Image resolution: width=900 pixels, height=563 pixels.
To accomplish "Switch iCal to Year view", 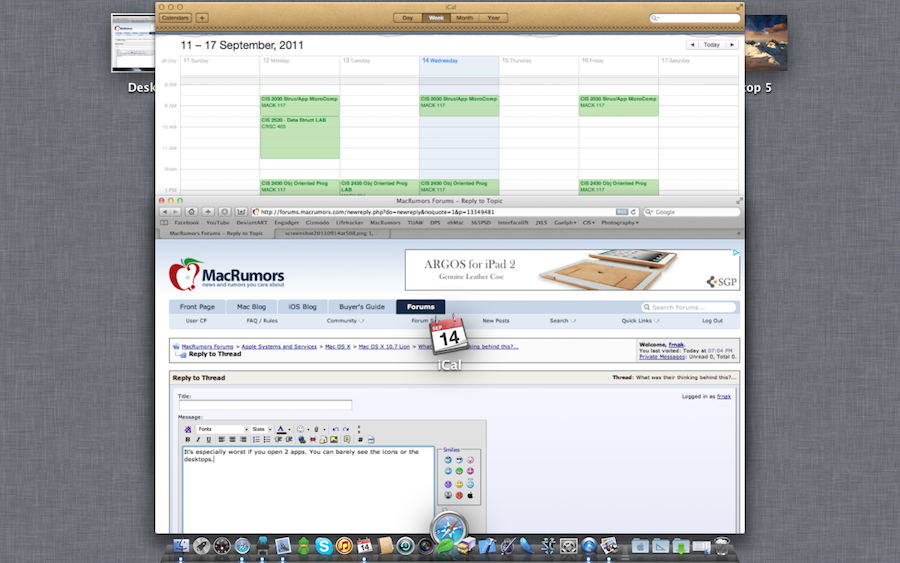I will click(494, 18).
